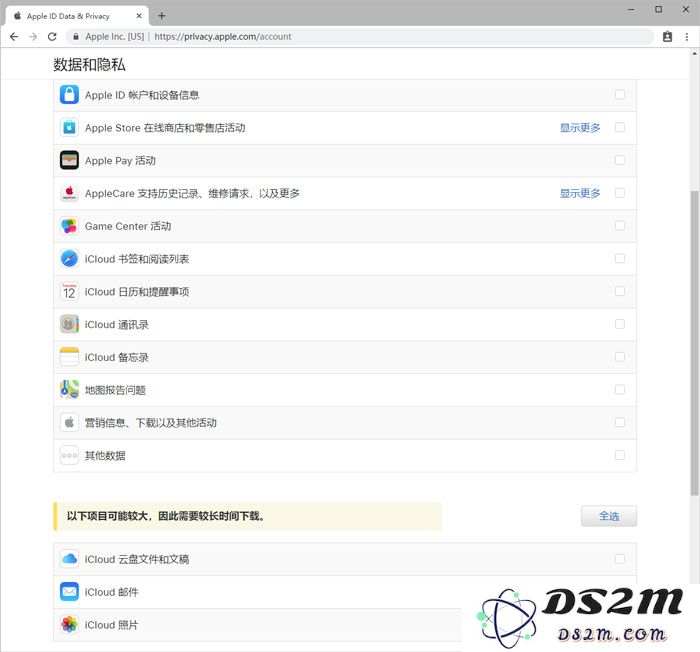The height and width of the screenshot is (652, 700).
Task: Click the calendar icon showing 12
Action: tap(69, 292)
